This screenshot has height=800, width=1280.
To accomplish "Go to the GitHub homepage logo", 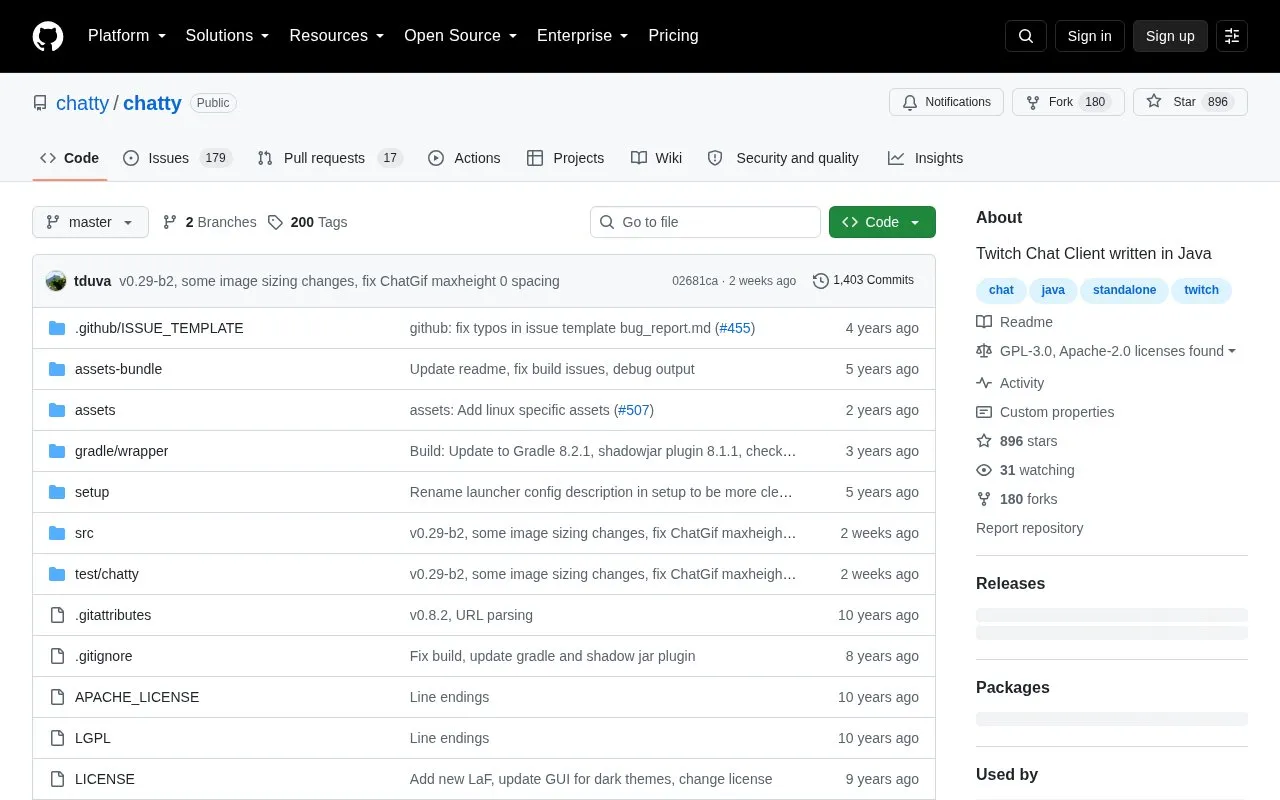I will (x=48, y=36).
